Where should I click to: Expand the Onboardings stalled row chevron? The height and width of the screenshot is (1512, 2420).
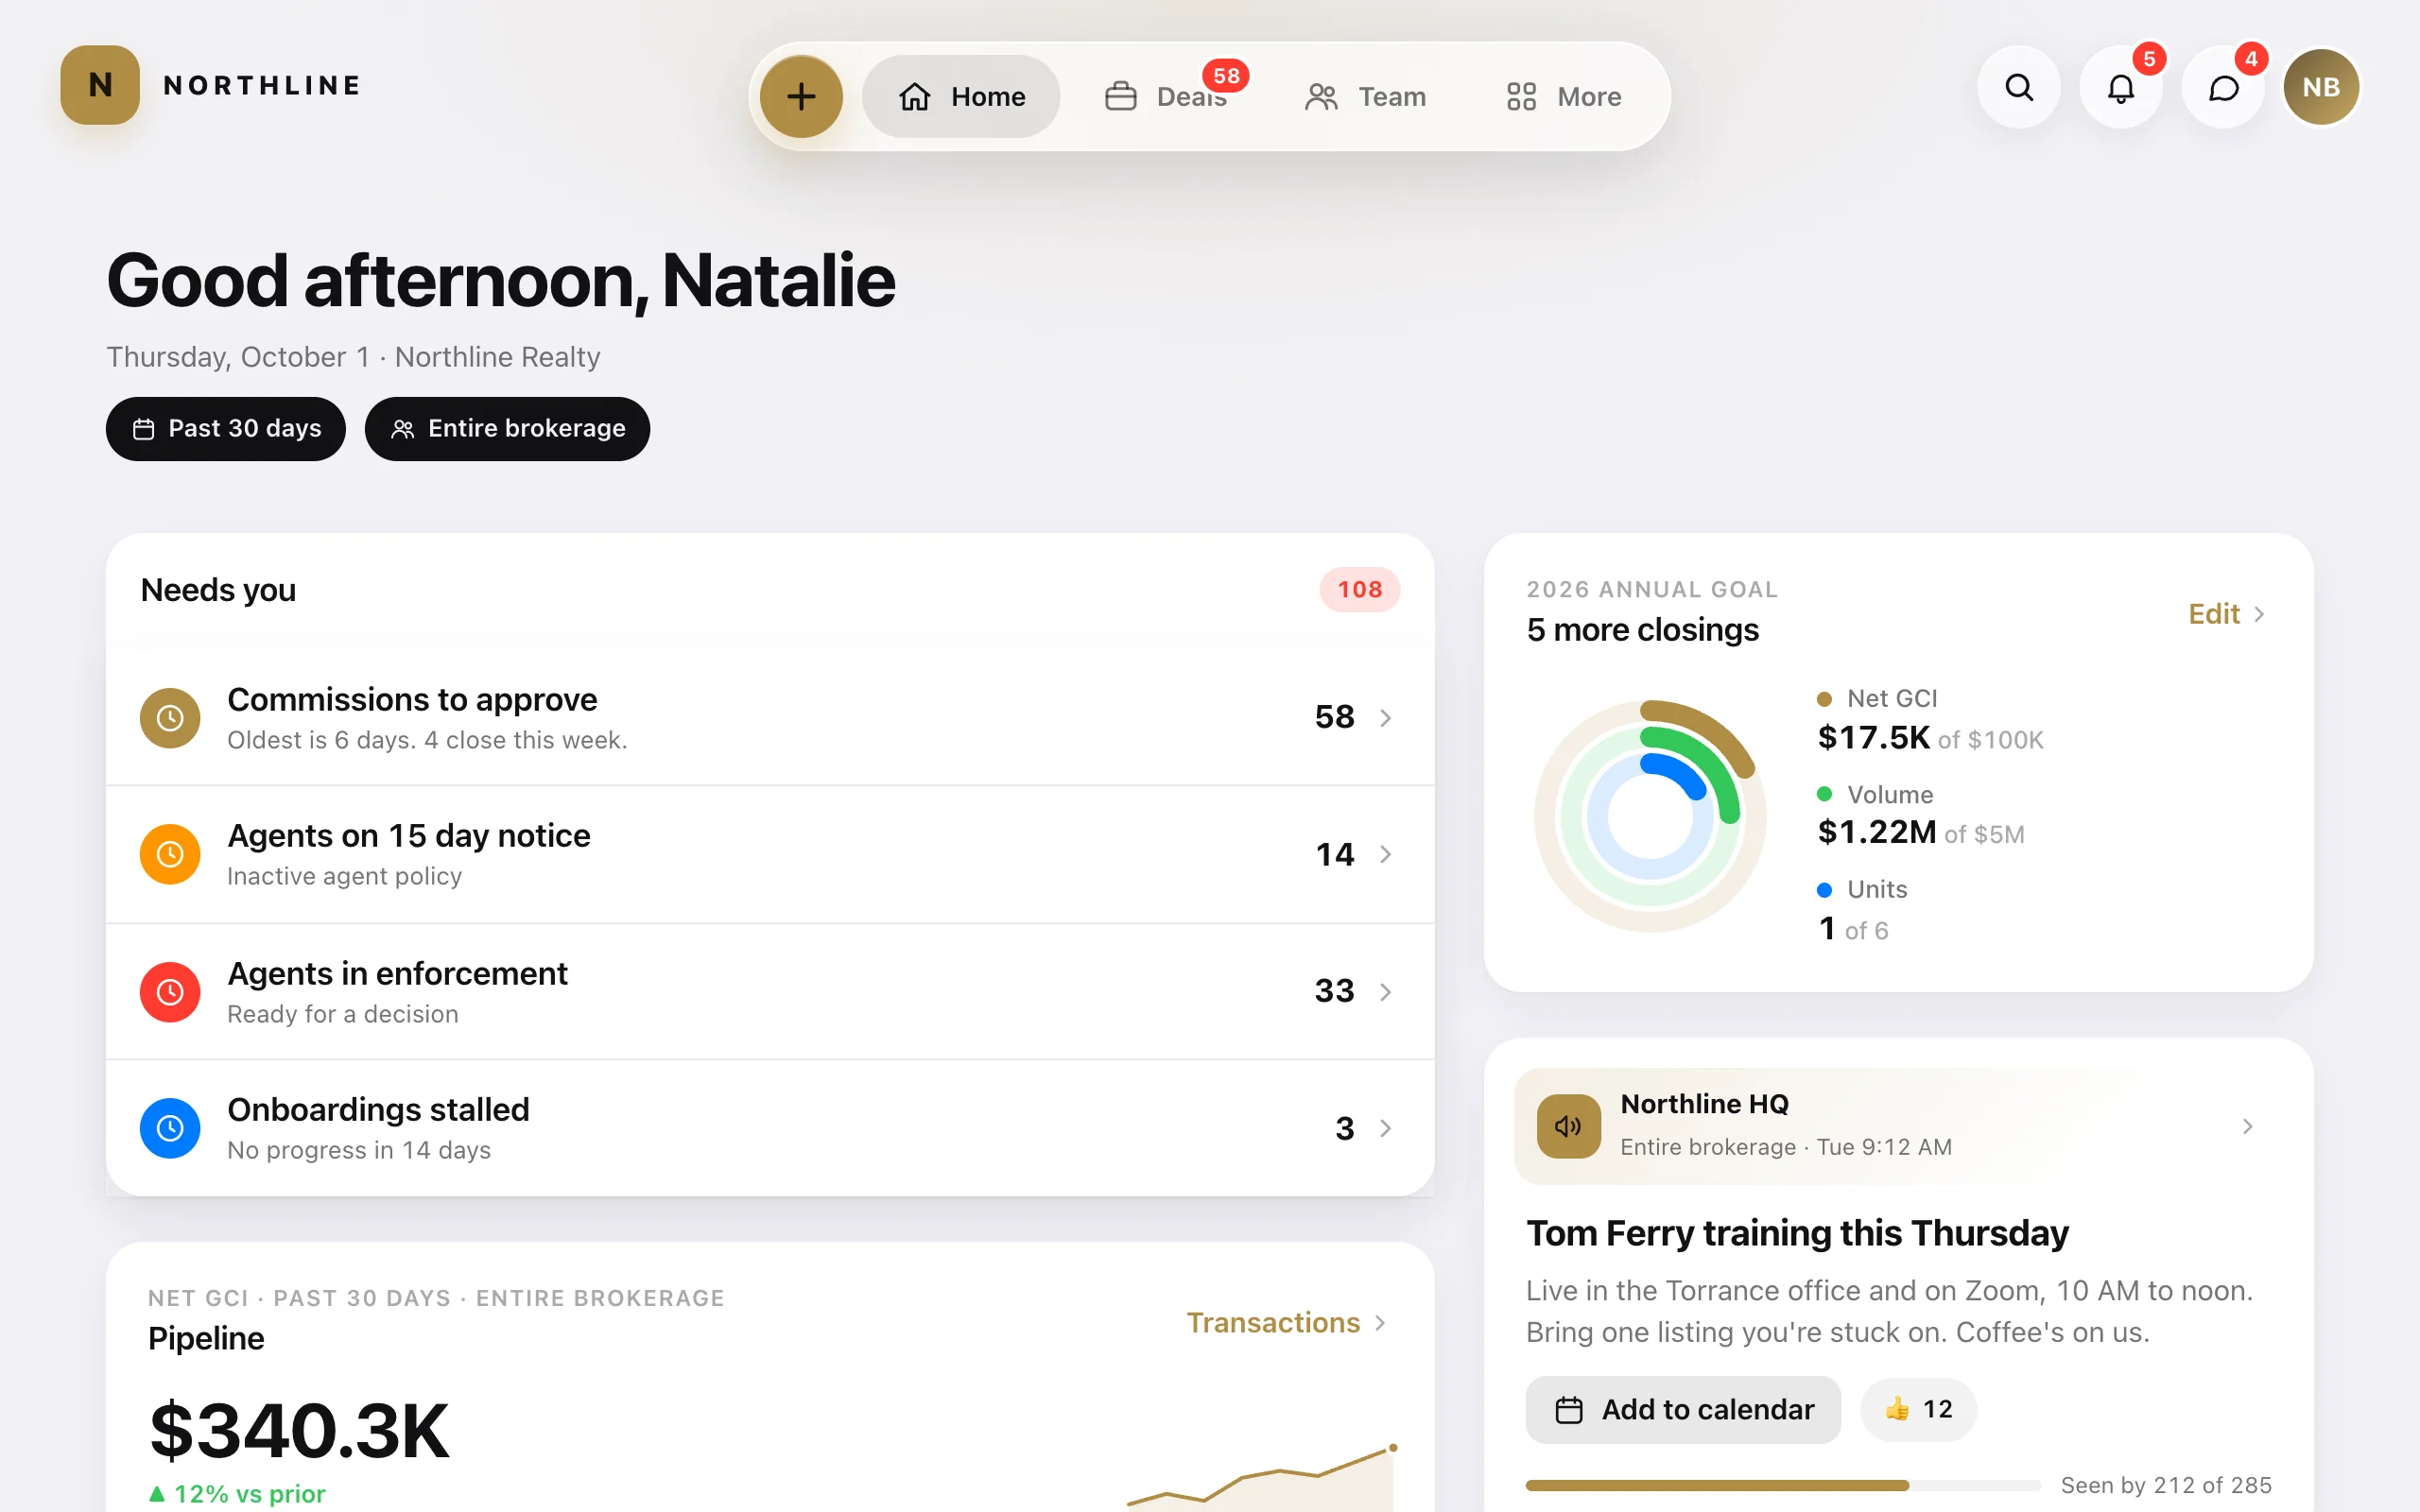click(1386, 1128)
